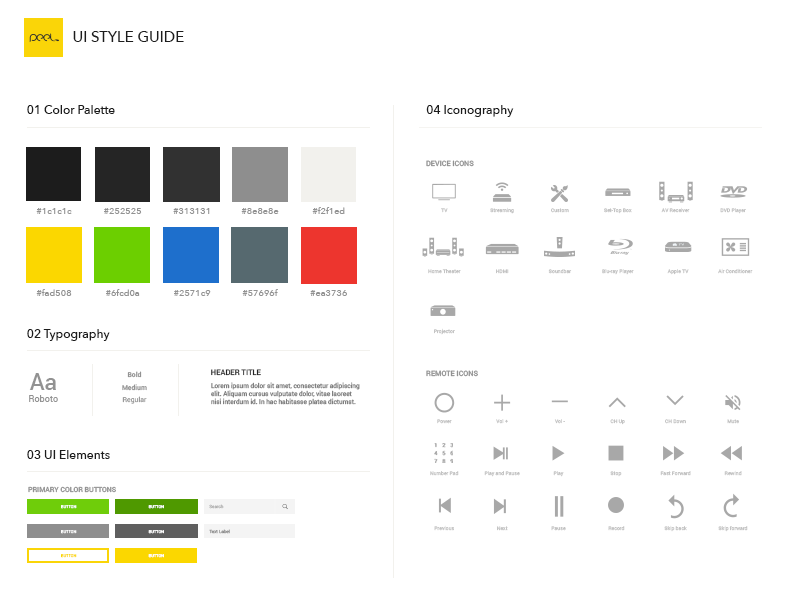
Task: Click the DEVICE ICONS label
Action: (450, 163)
